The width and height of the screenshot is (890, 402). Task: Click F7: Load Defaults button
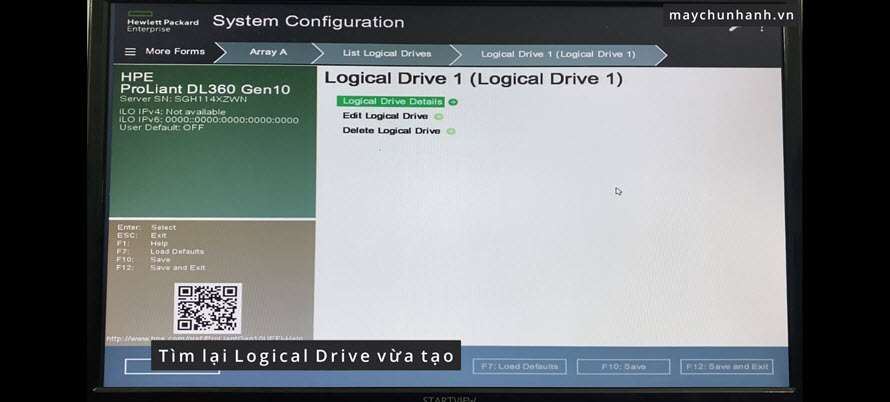pos(519,367)
